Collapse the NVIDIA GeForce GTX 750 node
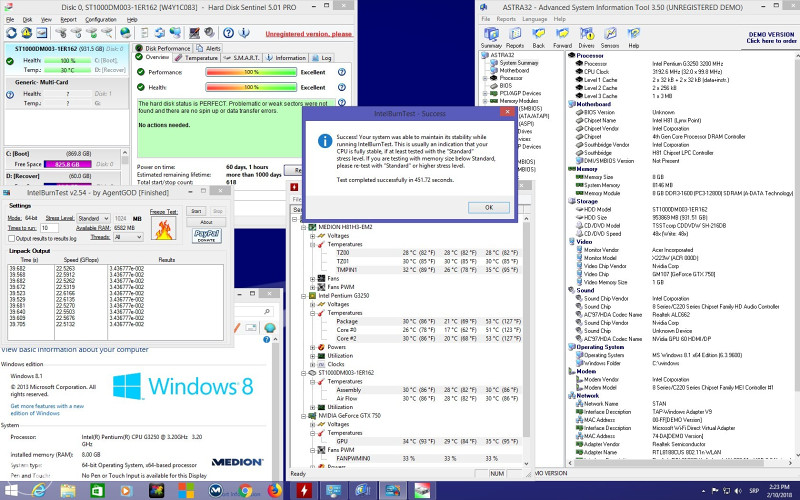Image resolution: width=800 pixels, height=500 pixels. [x=304, y=416]
